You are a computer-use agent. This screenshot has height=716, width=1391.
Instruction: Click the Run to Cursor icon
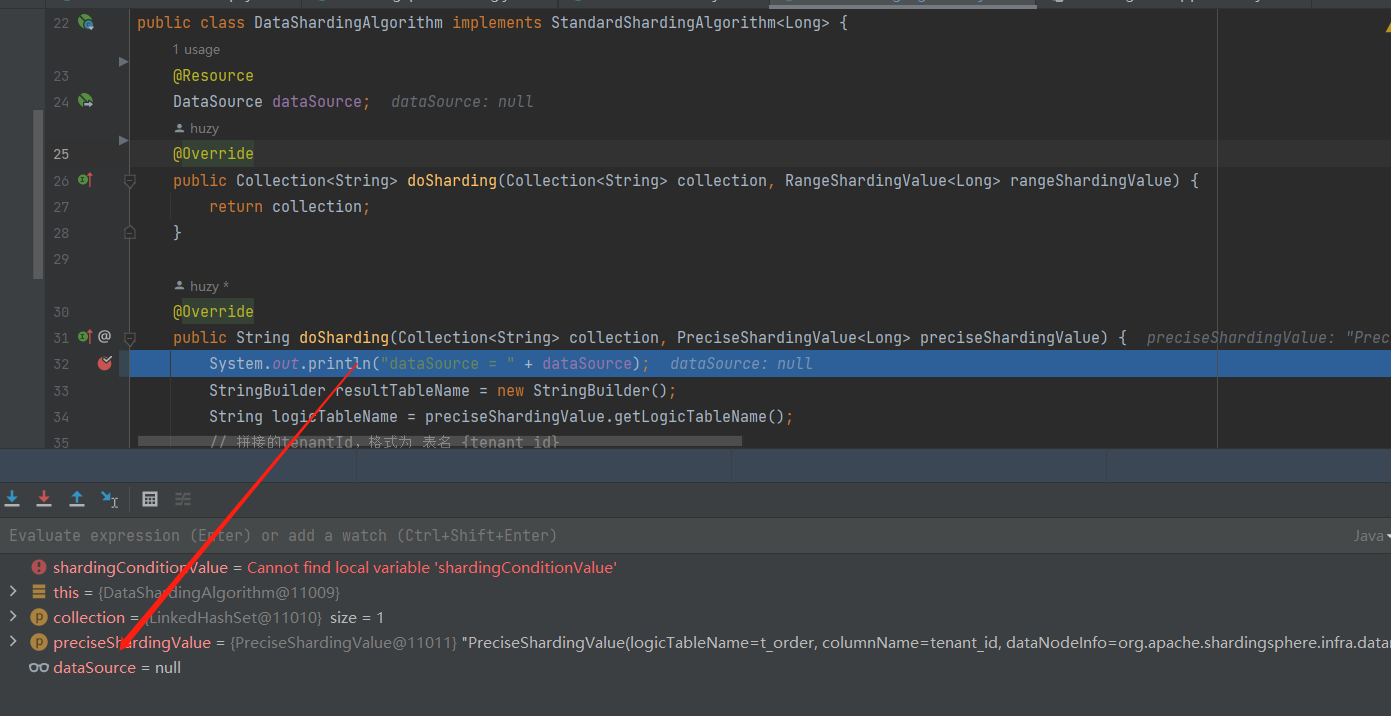(x=110, y=499)
